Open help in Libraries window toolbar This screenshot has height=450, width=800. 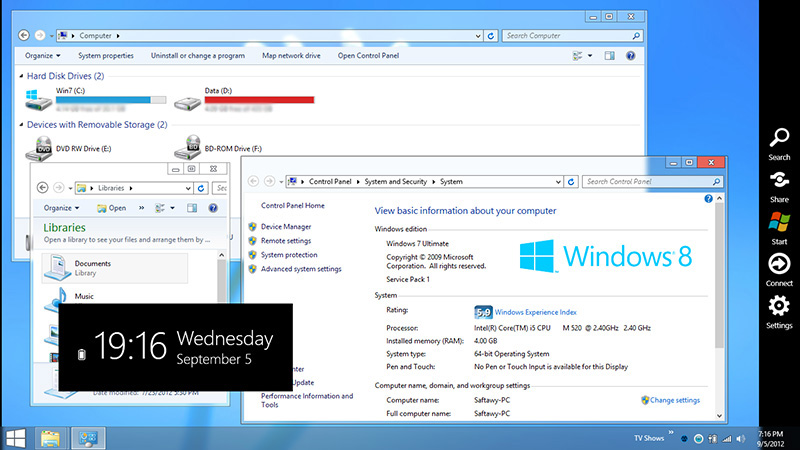click(x=213, y=208)
